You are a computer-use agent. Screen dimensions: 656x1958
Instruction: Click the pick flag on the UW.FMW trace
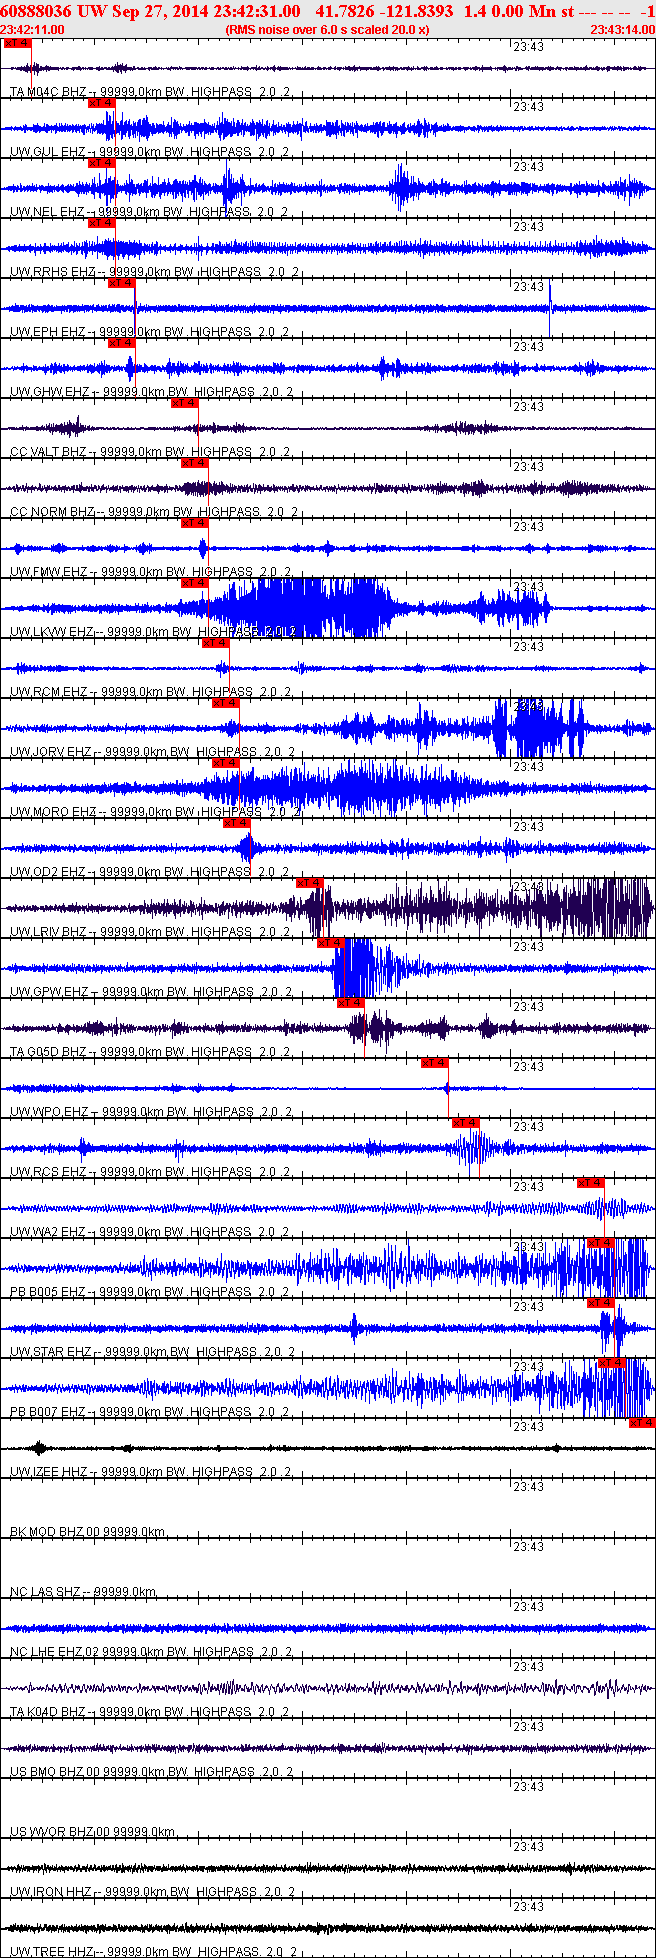click(194, 523)
